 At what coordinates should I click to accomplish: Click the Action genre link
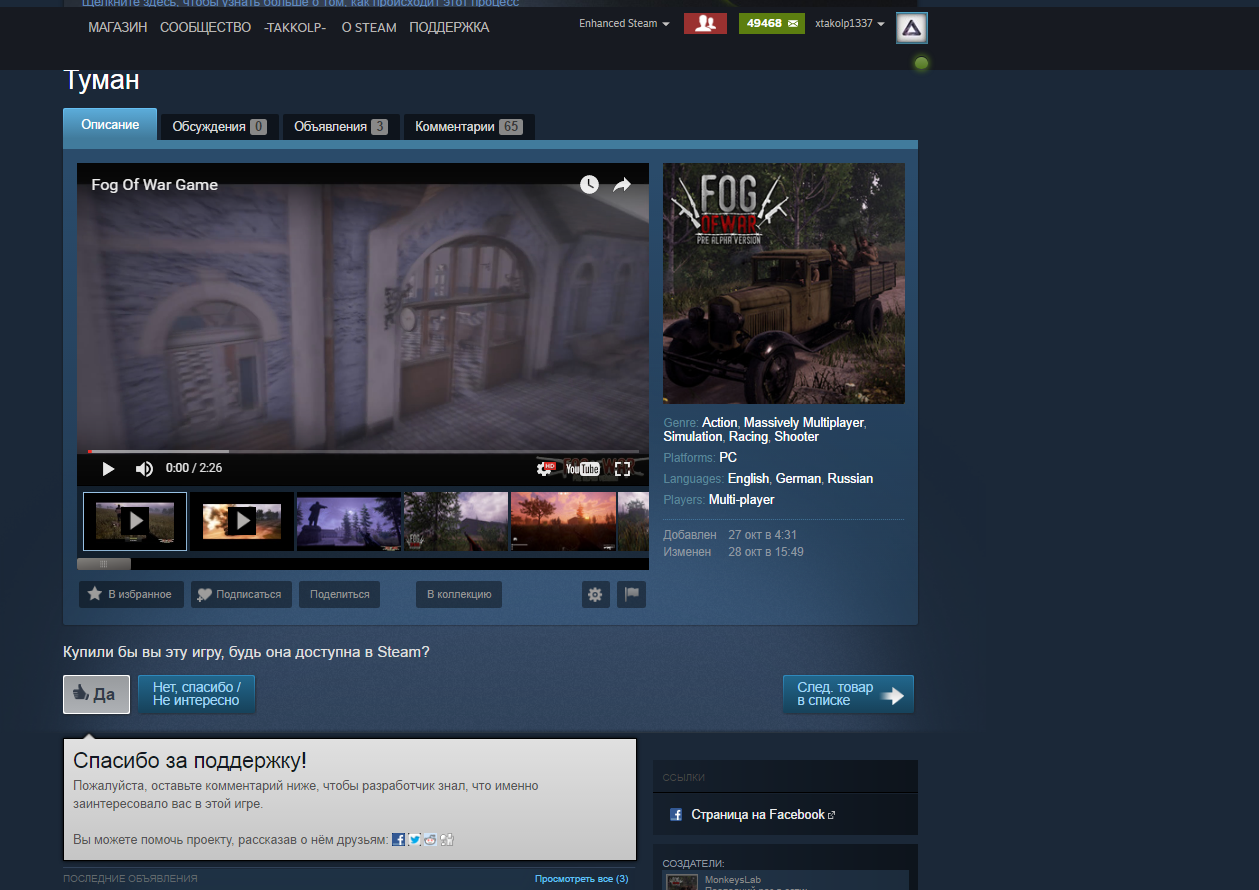pyautogui.click(x=720, y=423)
